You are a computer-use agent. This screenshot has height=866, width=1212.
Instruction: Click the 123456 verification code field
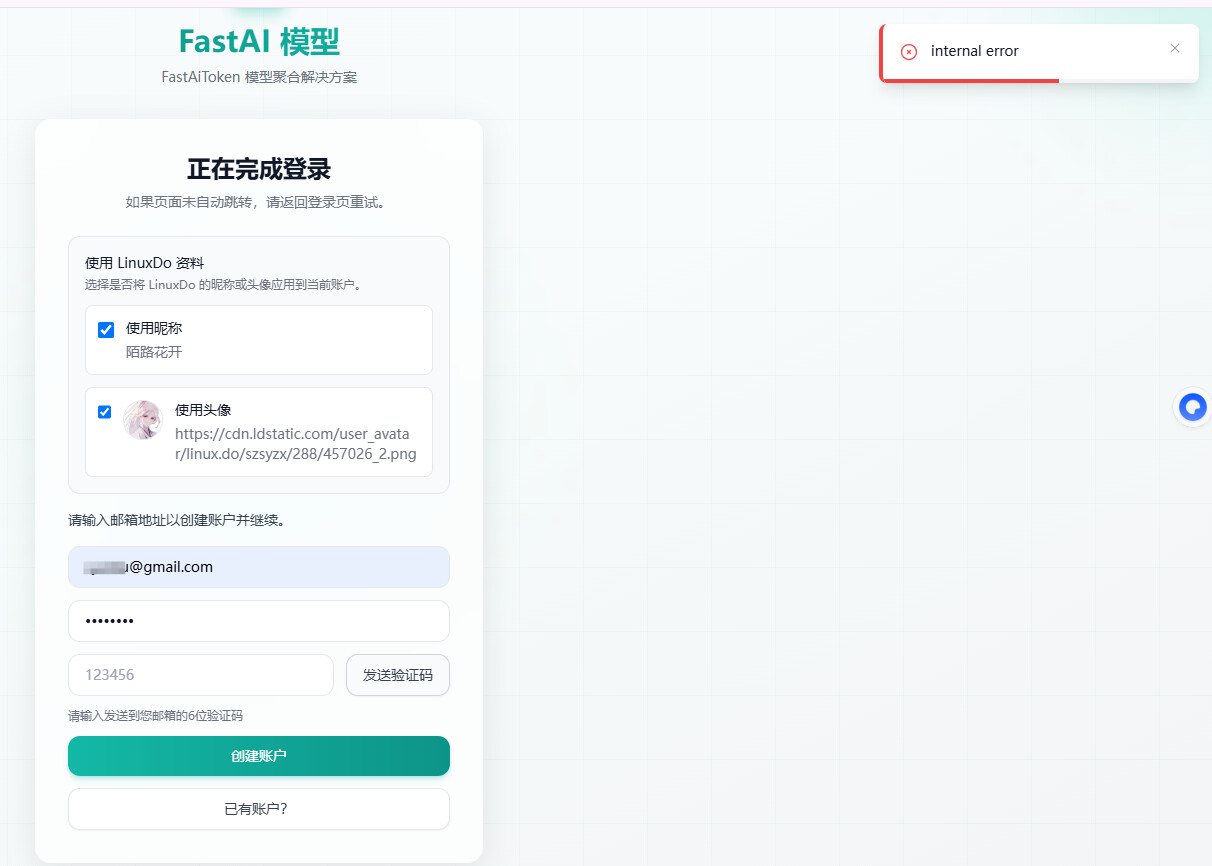[x=201, y=675]
